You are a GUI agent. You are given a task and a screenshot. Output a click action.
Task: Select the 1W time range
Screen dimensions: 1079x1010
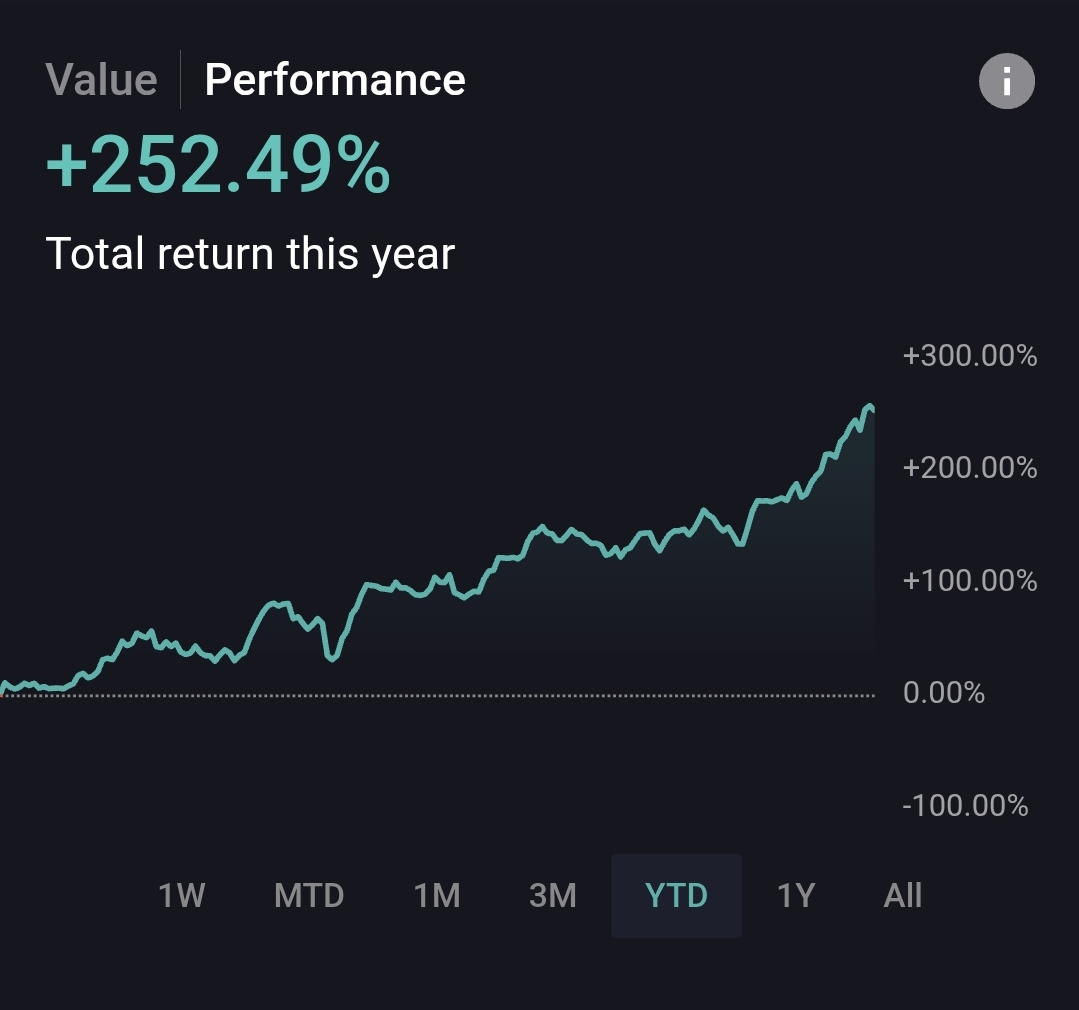pos(181,895)
